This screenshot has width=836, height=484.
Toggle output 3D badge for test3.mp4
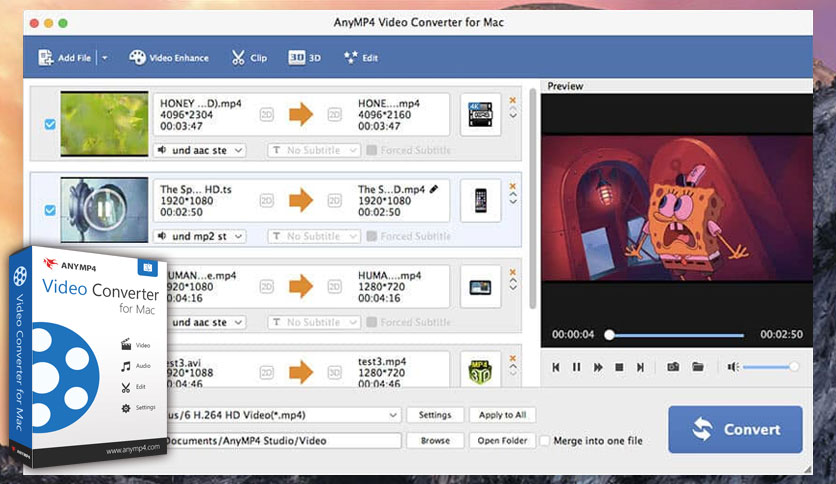tap(334, 373)
